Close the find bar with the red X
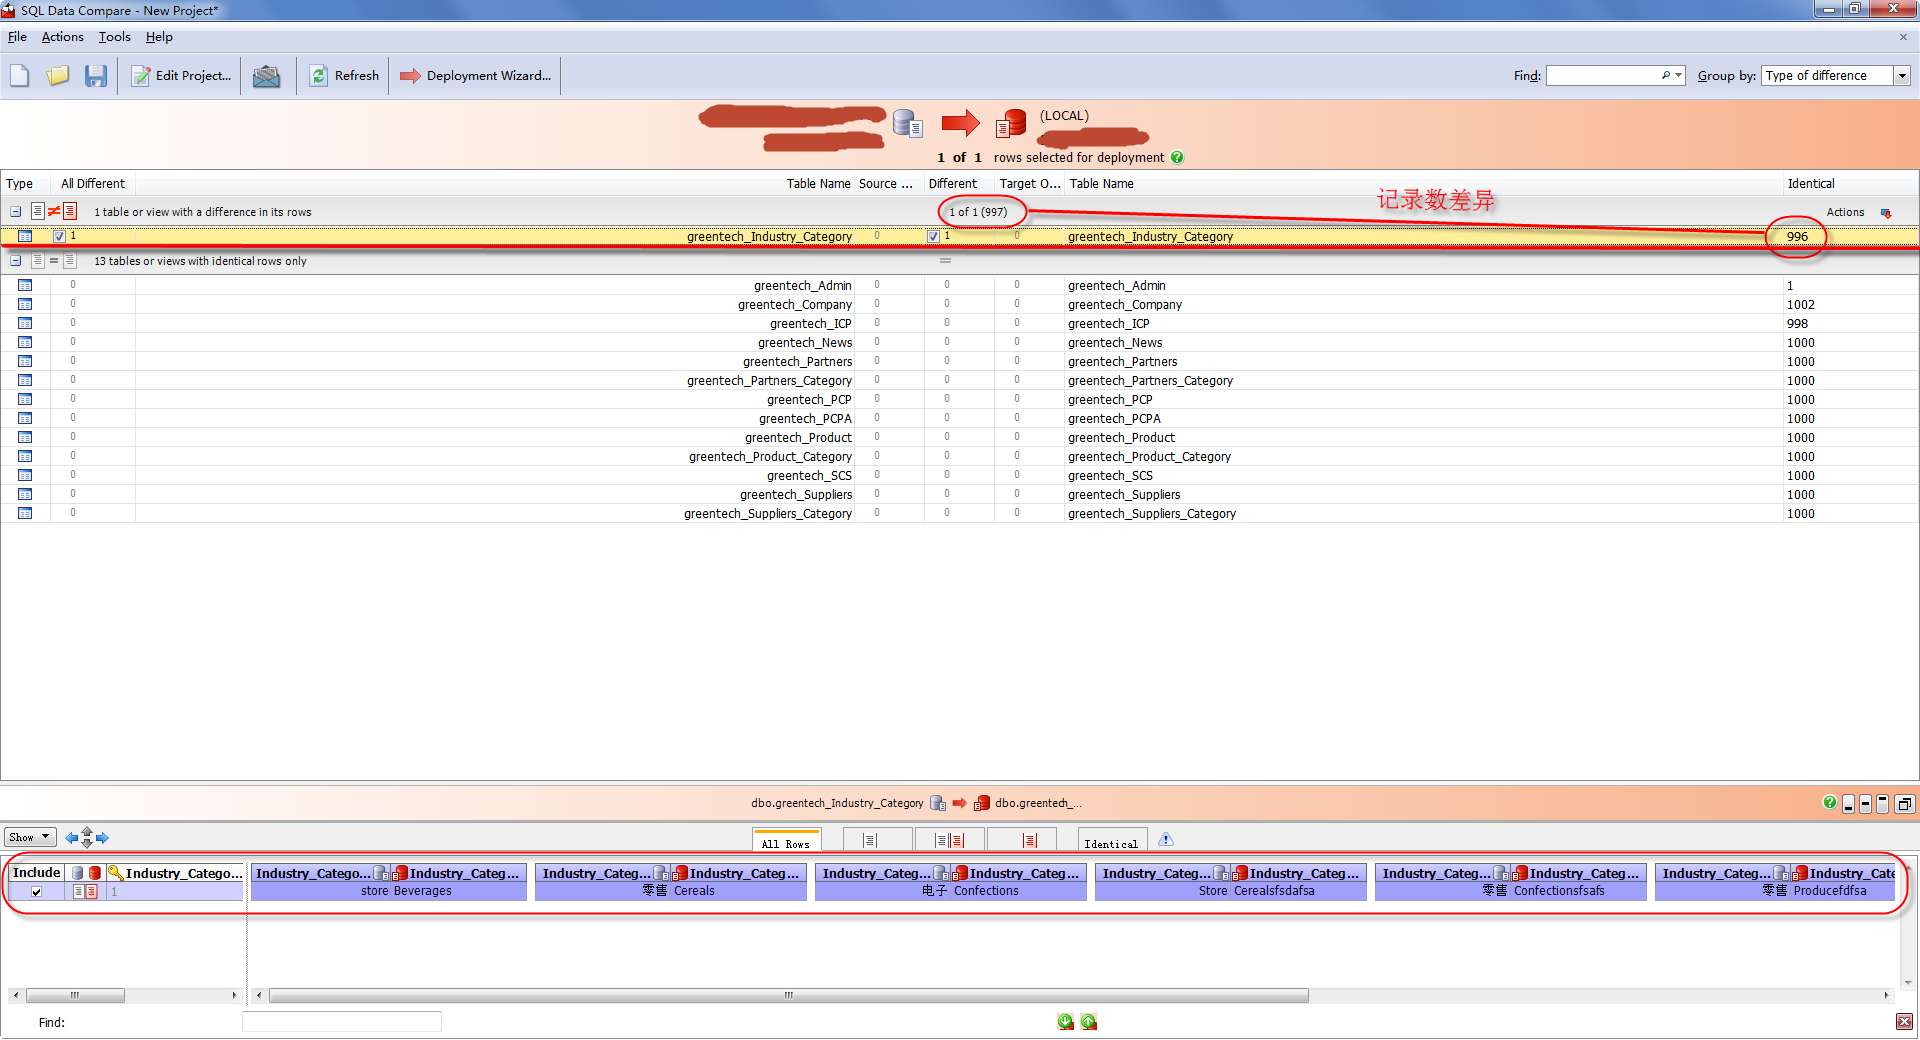Screen dimensions: 1920x1040 (x=1904, y=1021)
